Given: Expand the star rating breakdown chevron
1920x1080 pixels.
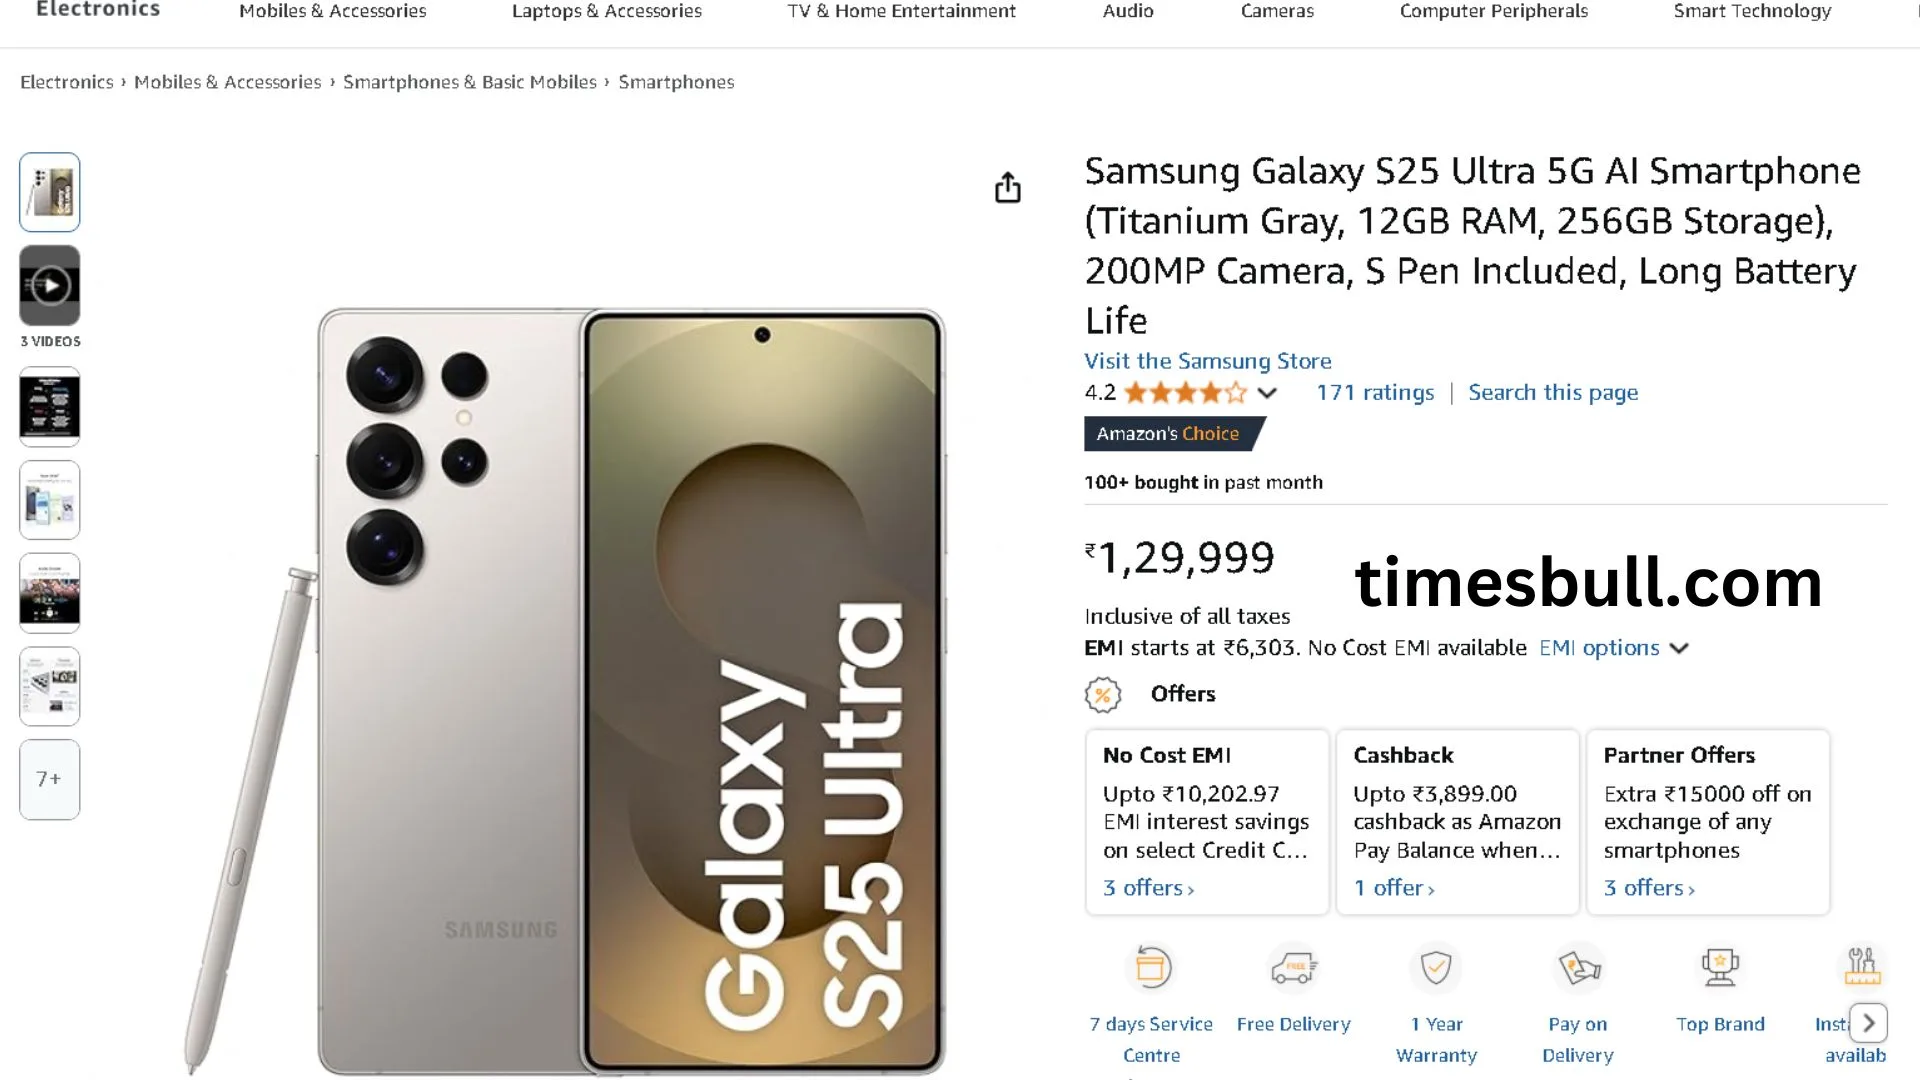Looking at the screenshot, I should (1267, 393).
